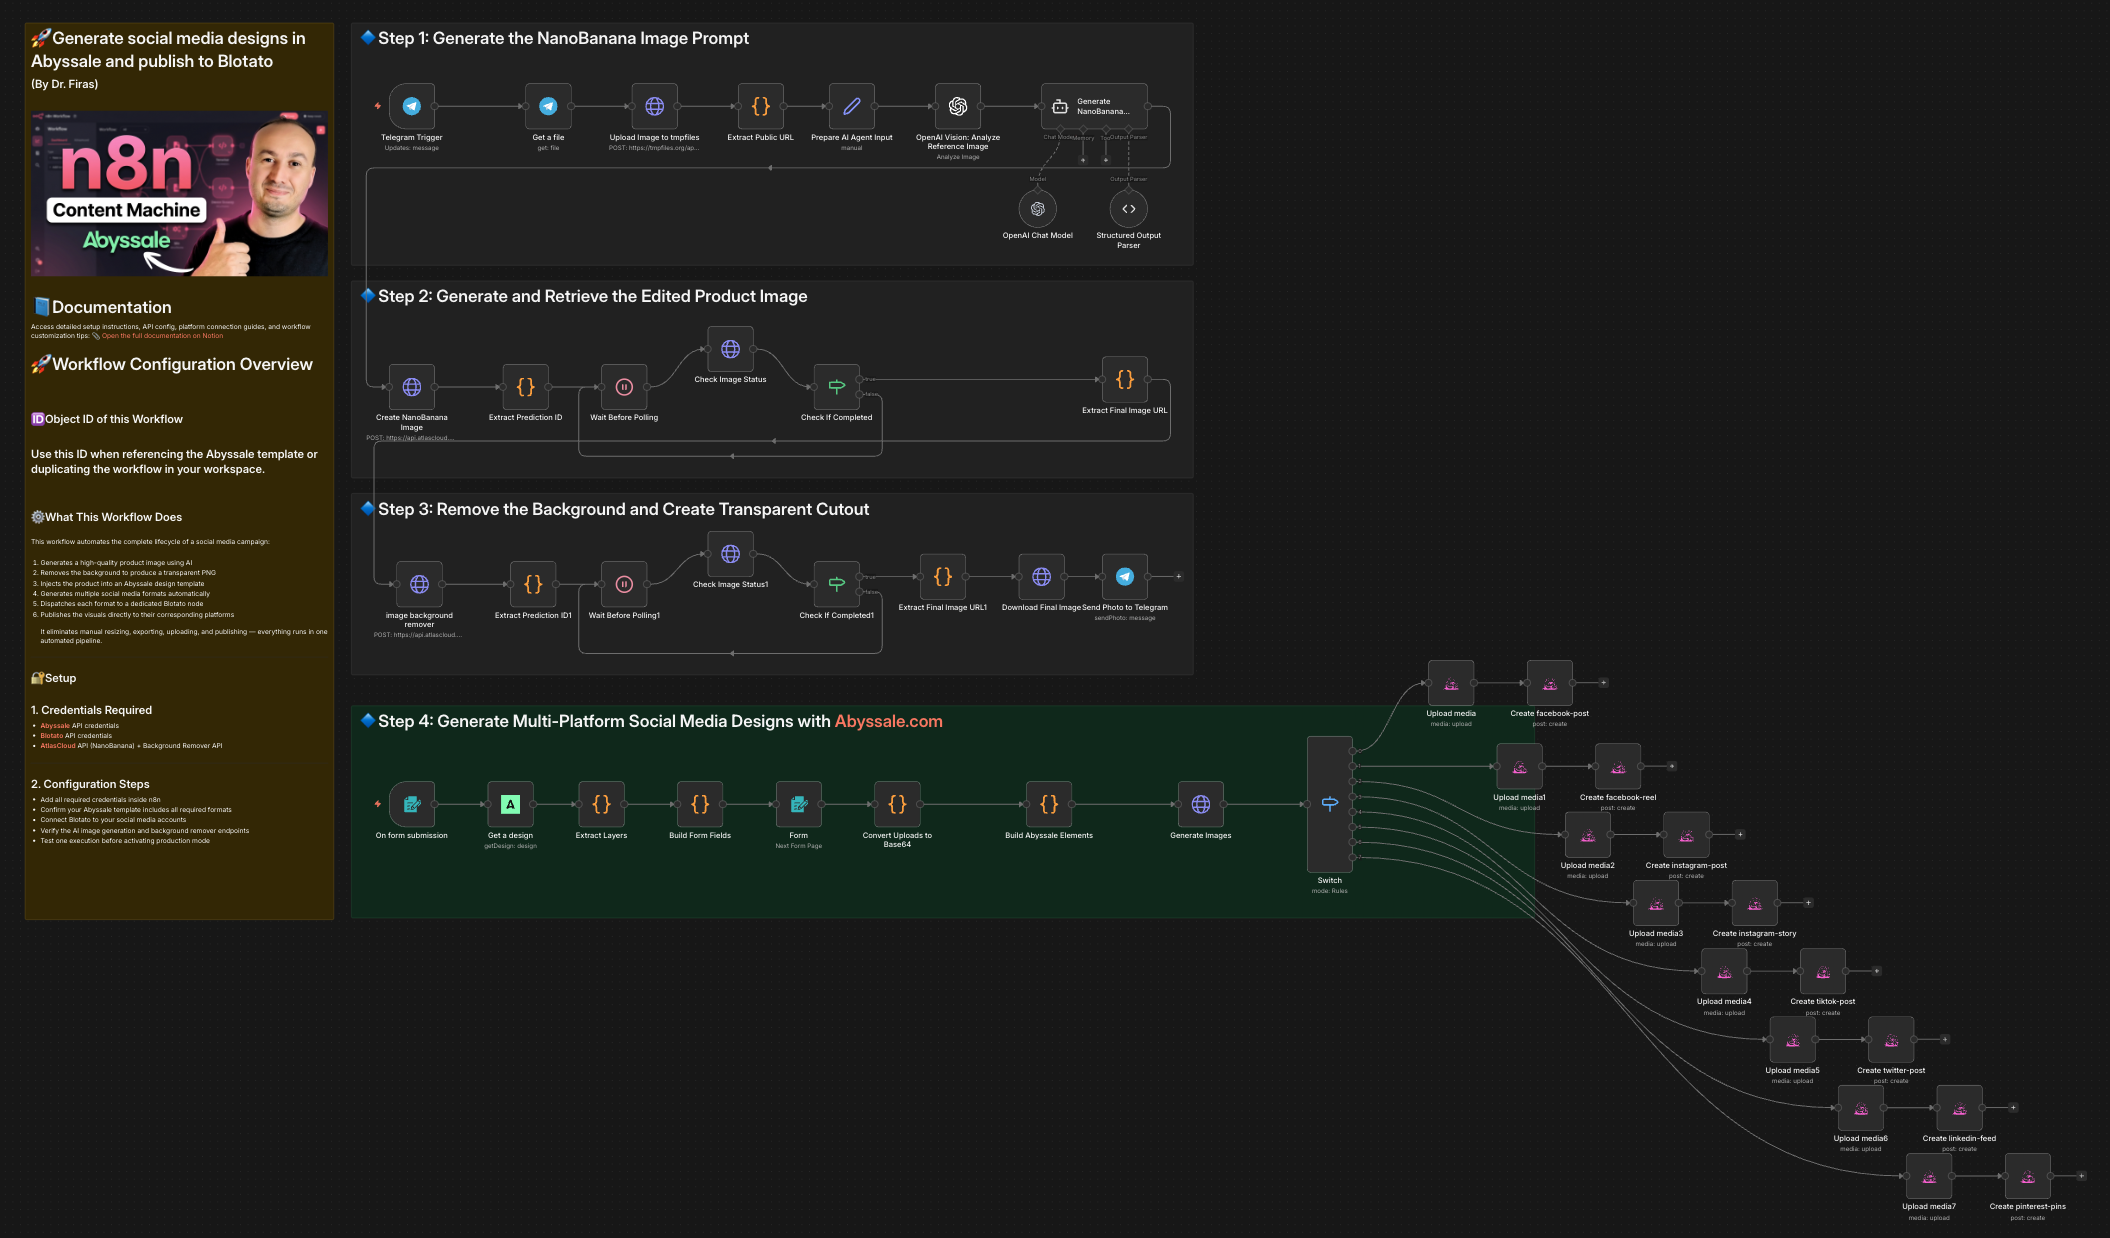Select the Generate Images node
The height and width of the screenshot is (1238, 2110).
coord(1200,804)
